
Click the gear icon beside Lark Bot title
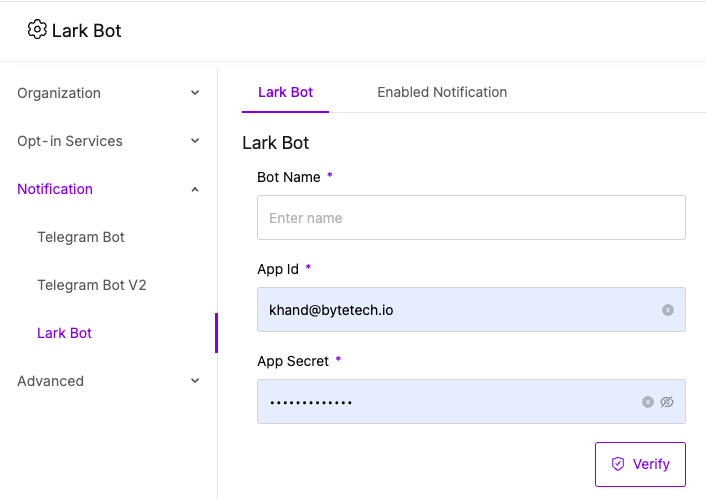pyautogui.click(x=37, y=30)
